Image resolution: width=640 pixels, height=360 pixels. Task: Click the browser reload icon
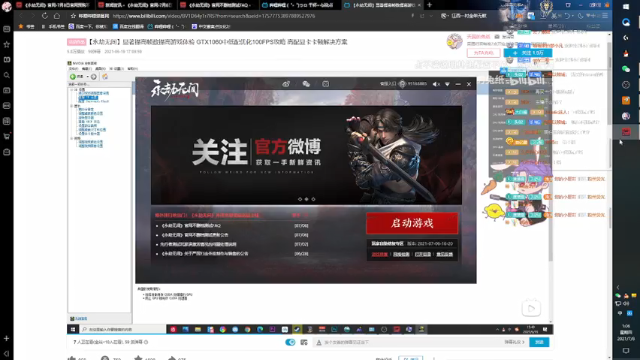coord(44,16)
